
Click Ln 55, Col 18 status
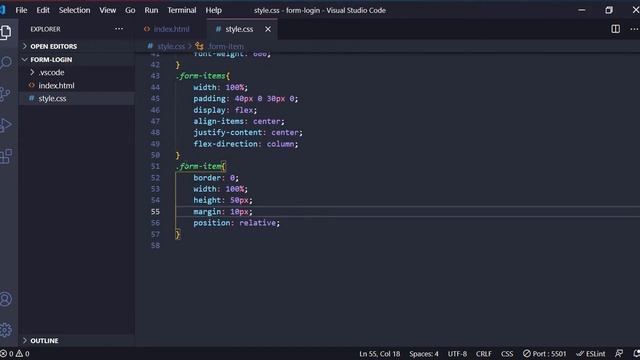[x=380, y=353]
